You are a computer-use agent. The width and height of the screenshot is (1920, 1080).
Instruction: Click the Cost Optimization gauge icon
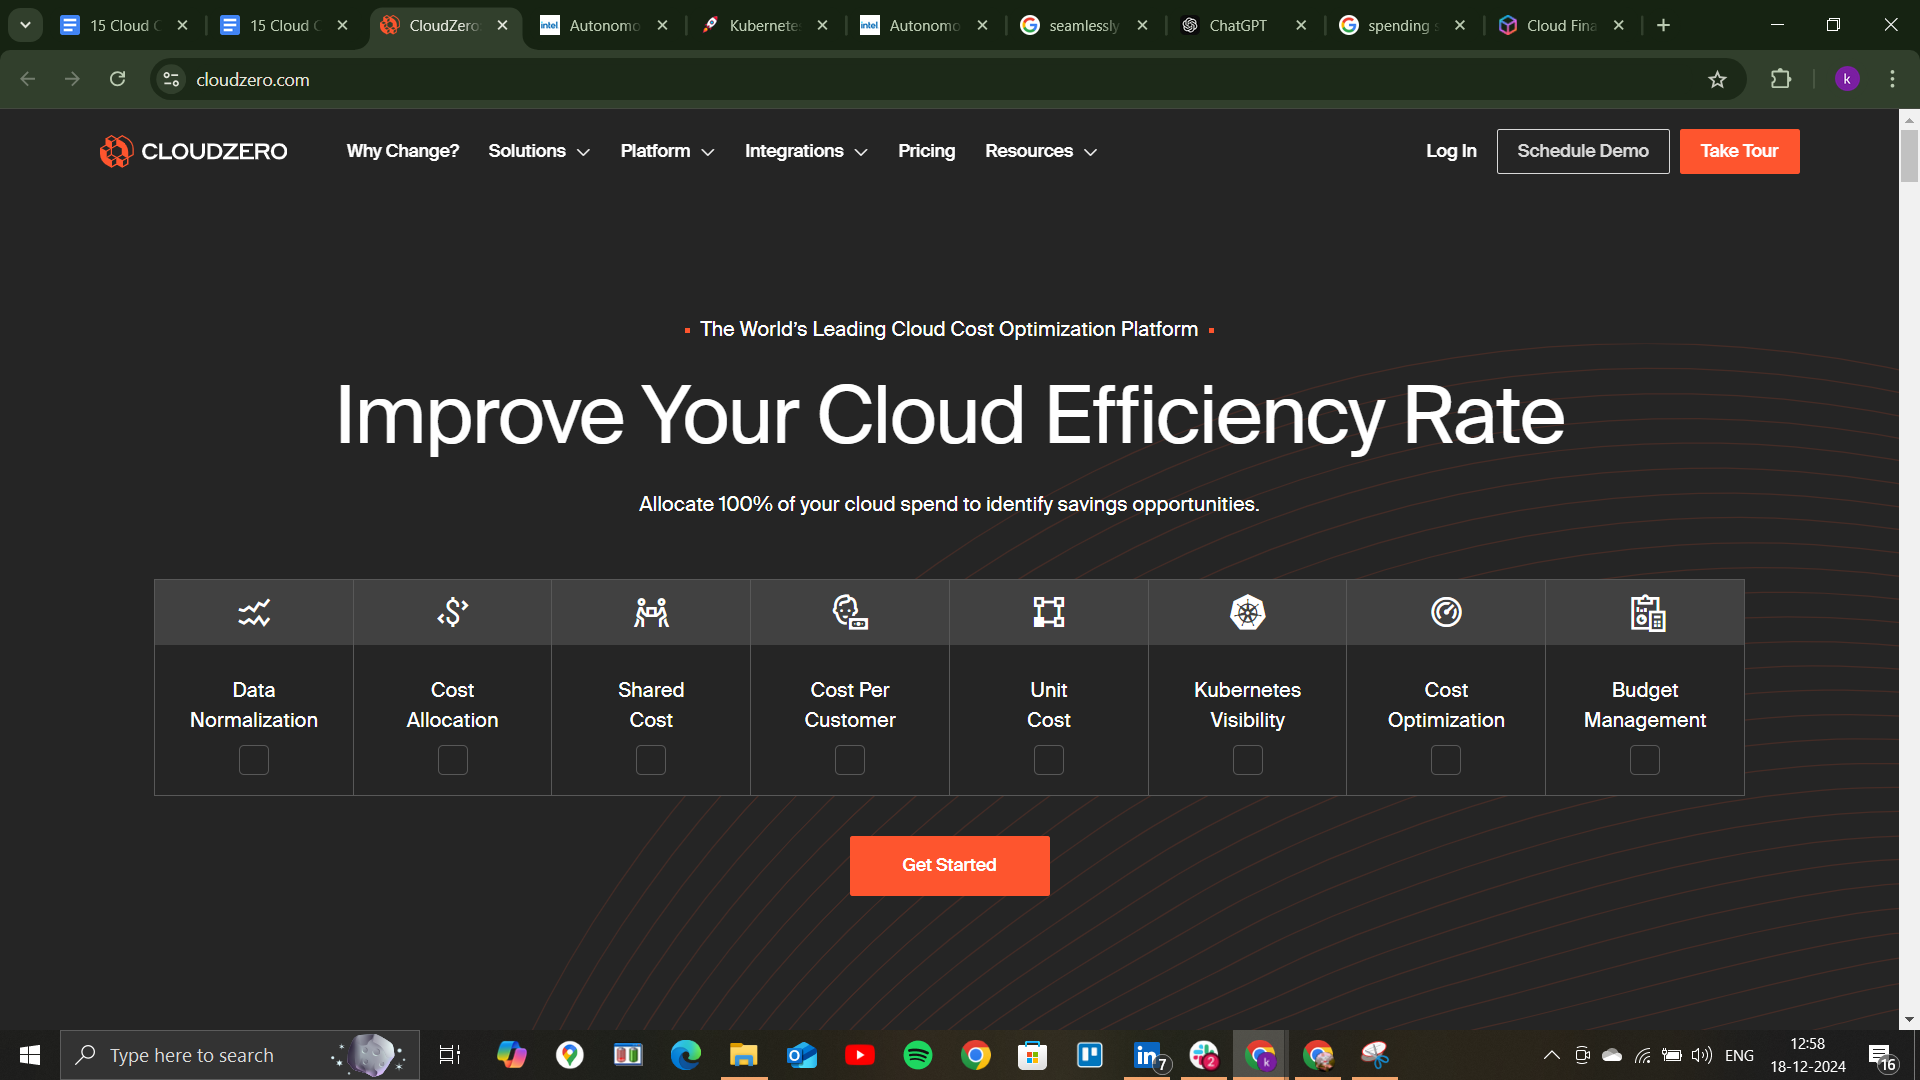pos(1446,612)
